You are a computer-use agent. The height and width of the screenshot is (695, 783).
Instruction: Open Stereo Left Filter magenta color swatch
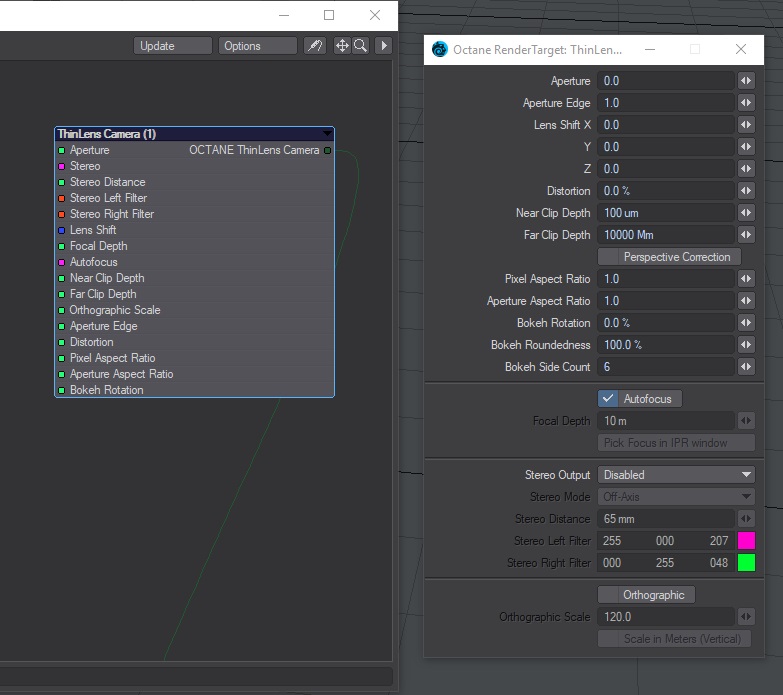click(746, 540)
